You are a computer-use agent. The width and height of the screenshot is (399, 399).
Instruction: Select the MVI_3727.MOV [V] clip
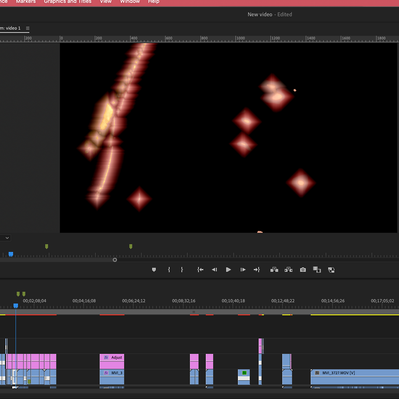coord(355,377)
